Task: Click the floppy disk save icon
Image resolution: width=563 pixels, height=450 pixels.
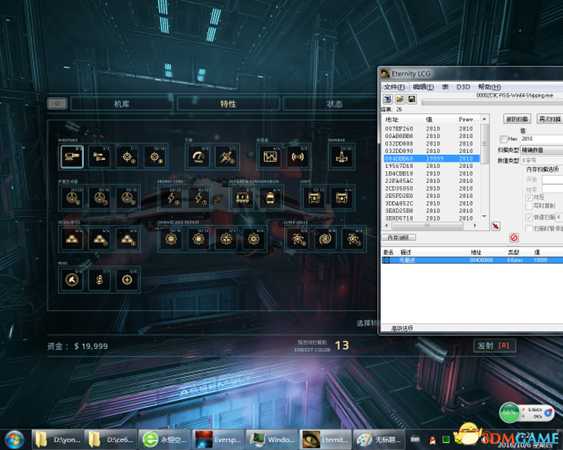Action: [411, 99]
